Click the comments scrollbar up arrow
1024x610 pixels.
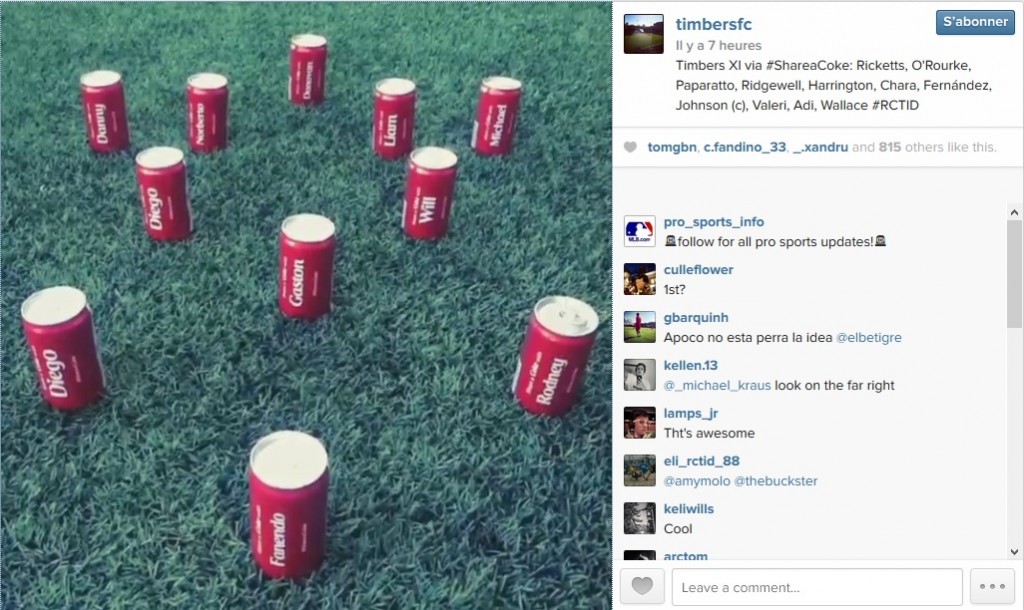point(1014,212)
